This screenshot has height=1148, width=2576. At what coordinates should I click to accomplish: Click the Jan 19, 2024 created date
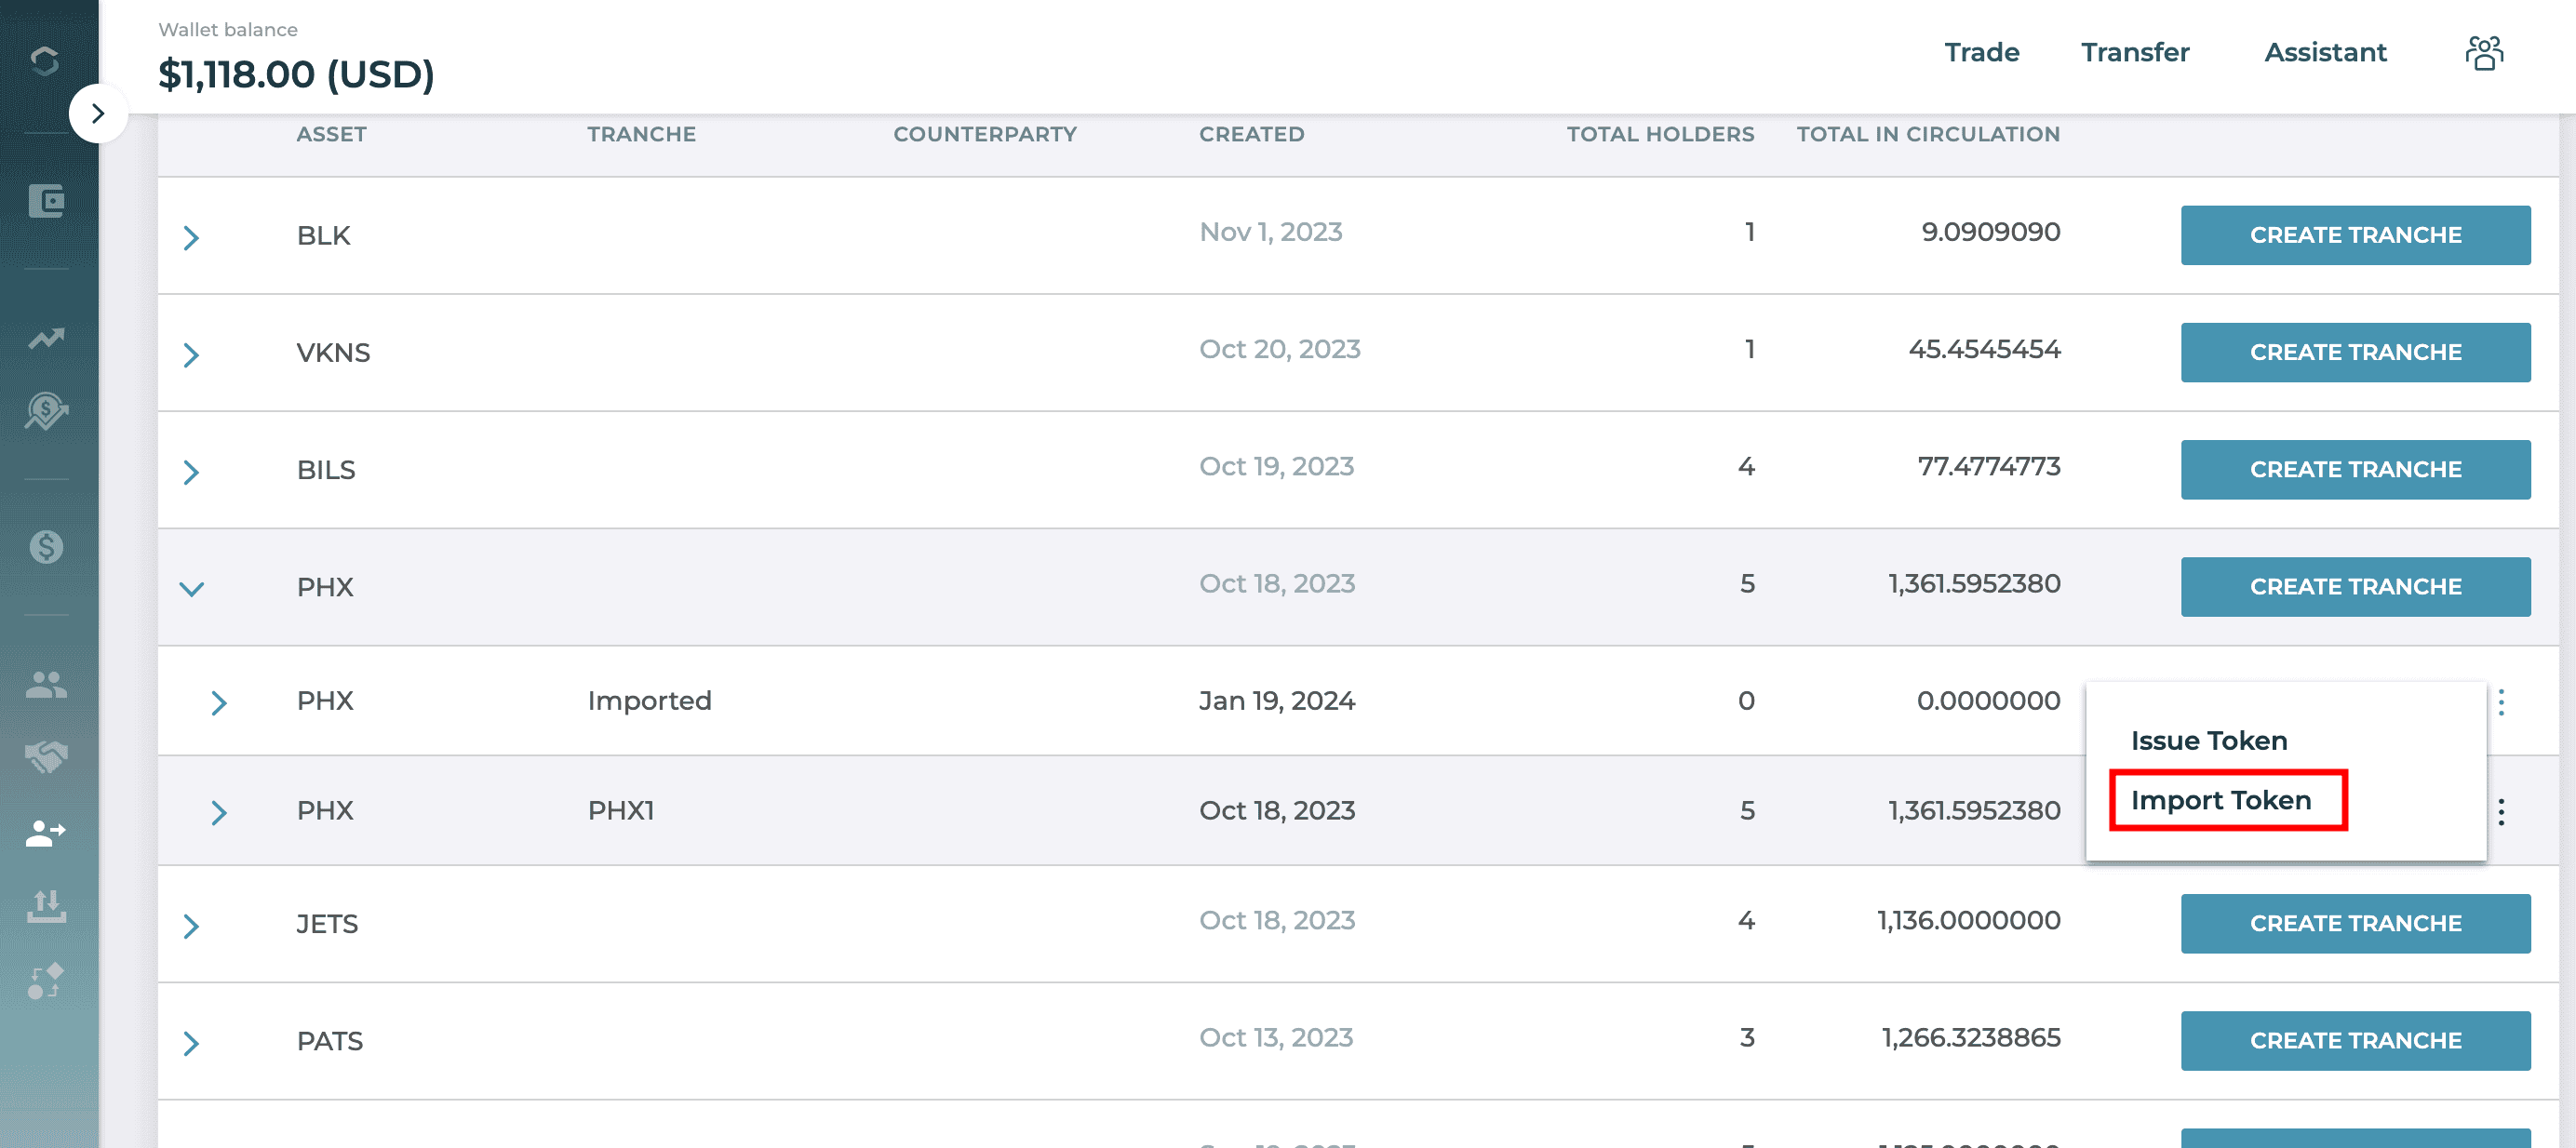(x=1277, y=701)
